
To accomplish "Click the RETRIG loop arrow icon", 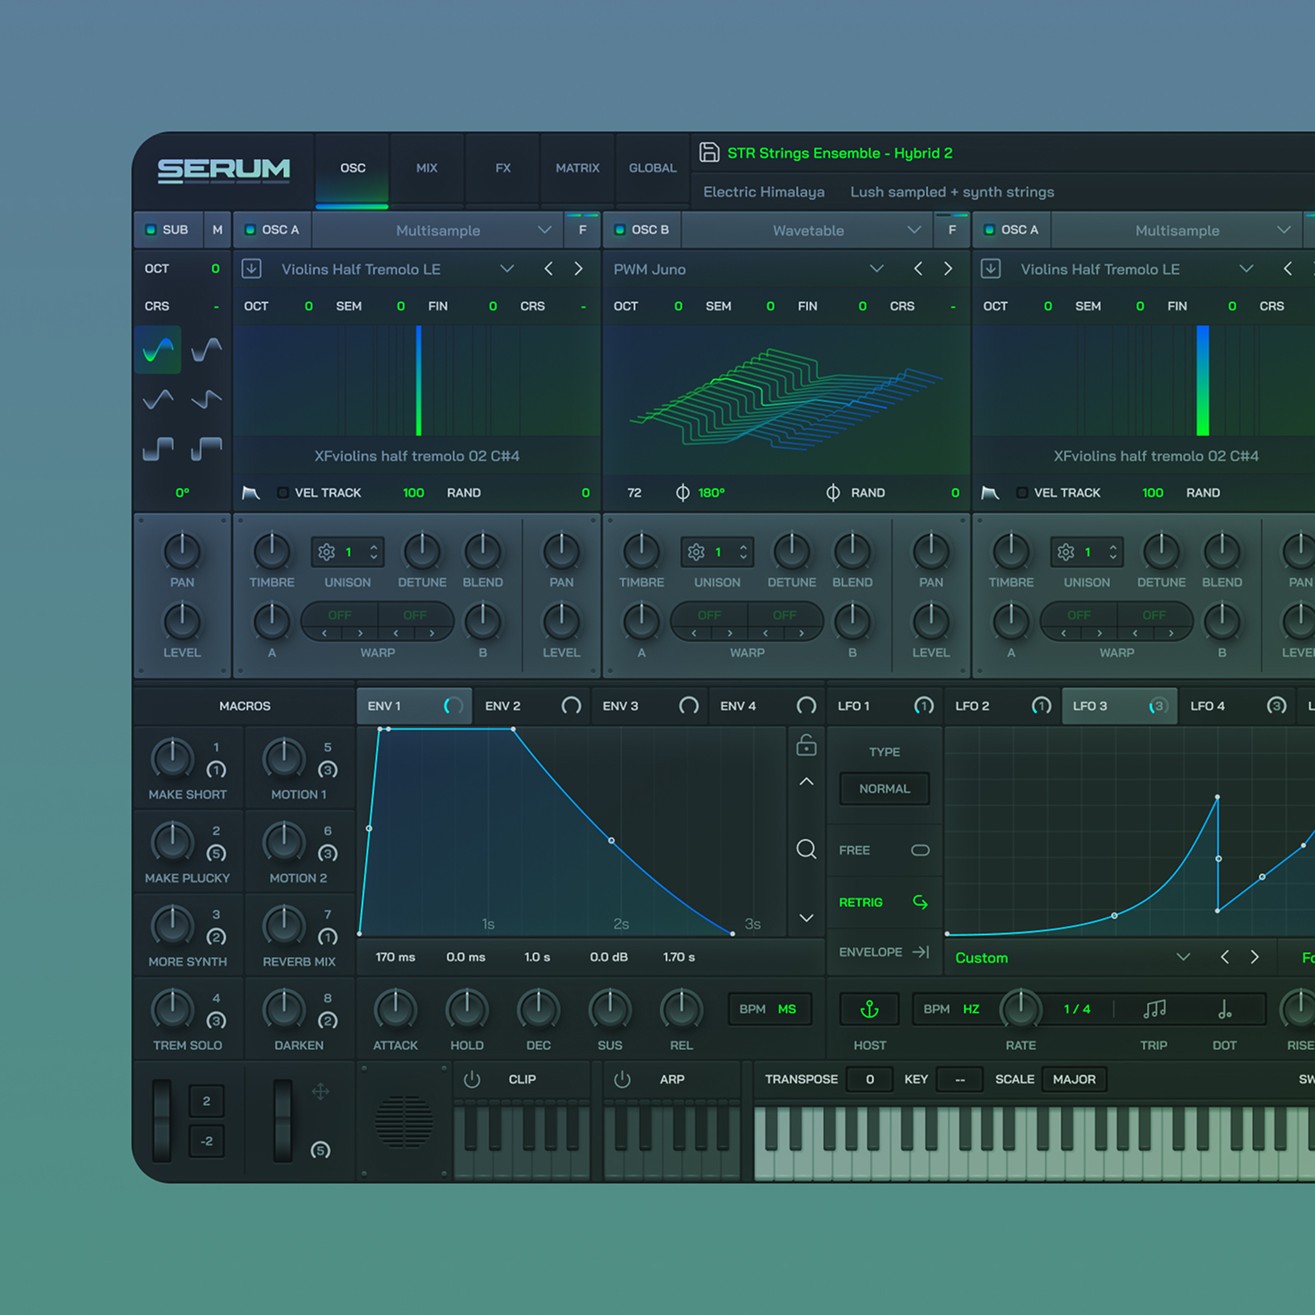I will pyautogui.click(x=920, y=902).
